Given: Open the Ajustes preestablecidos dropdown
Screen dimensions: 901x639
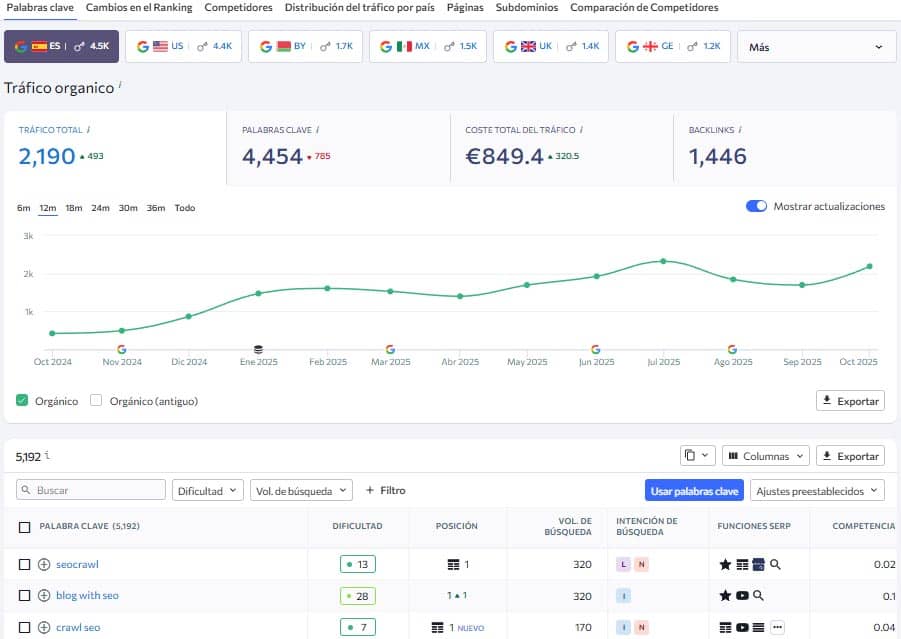Looking at the screenshot, I should (x=818, y=490).
